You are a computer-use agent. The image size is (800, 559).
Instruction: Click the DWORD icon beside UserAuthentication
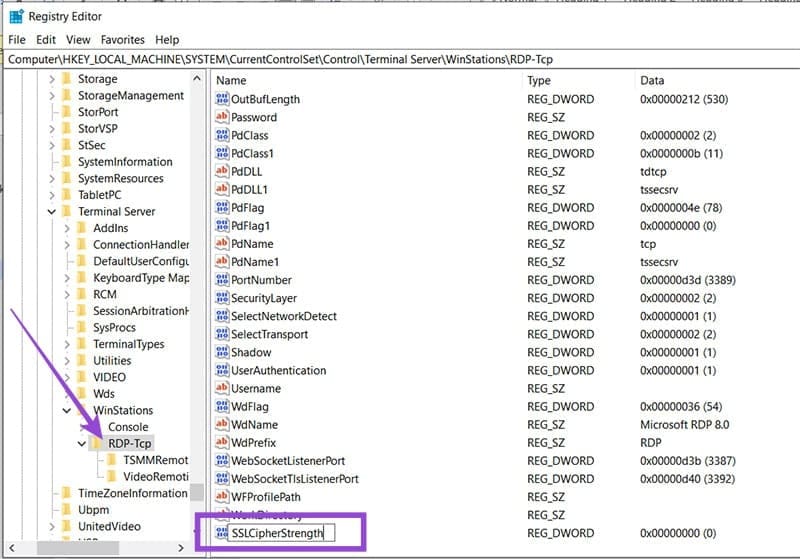222,370
